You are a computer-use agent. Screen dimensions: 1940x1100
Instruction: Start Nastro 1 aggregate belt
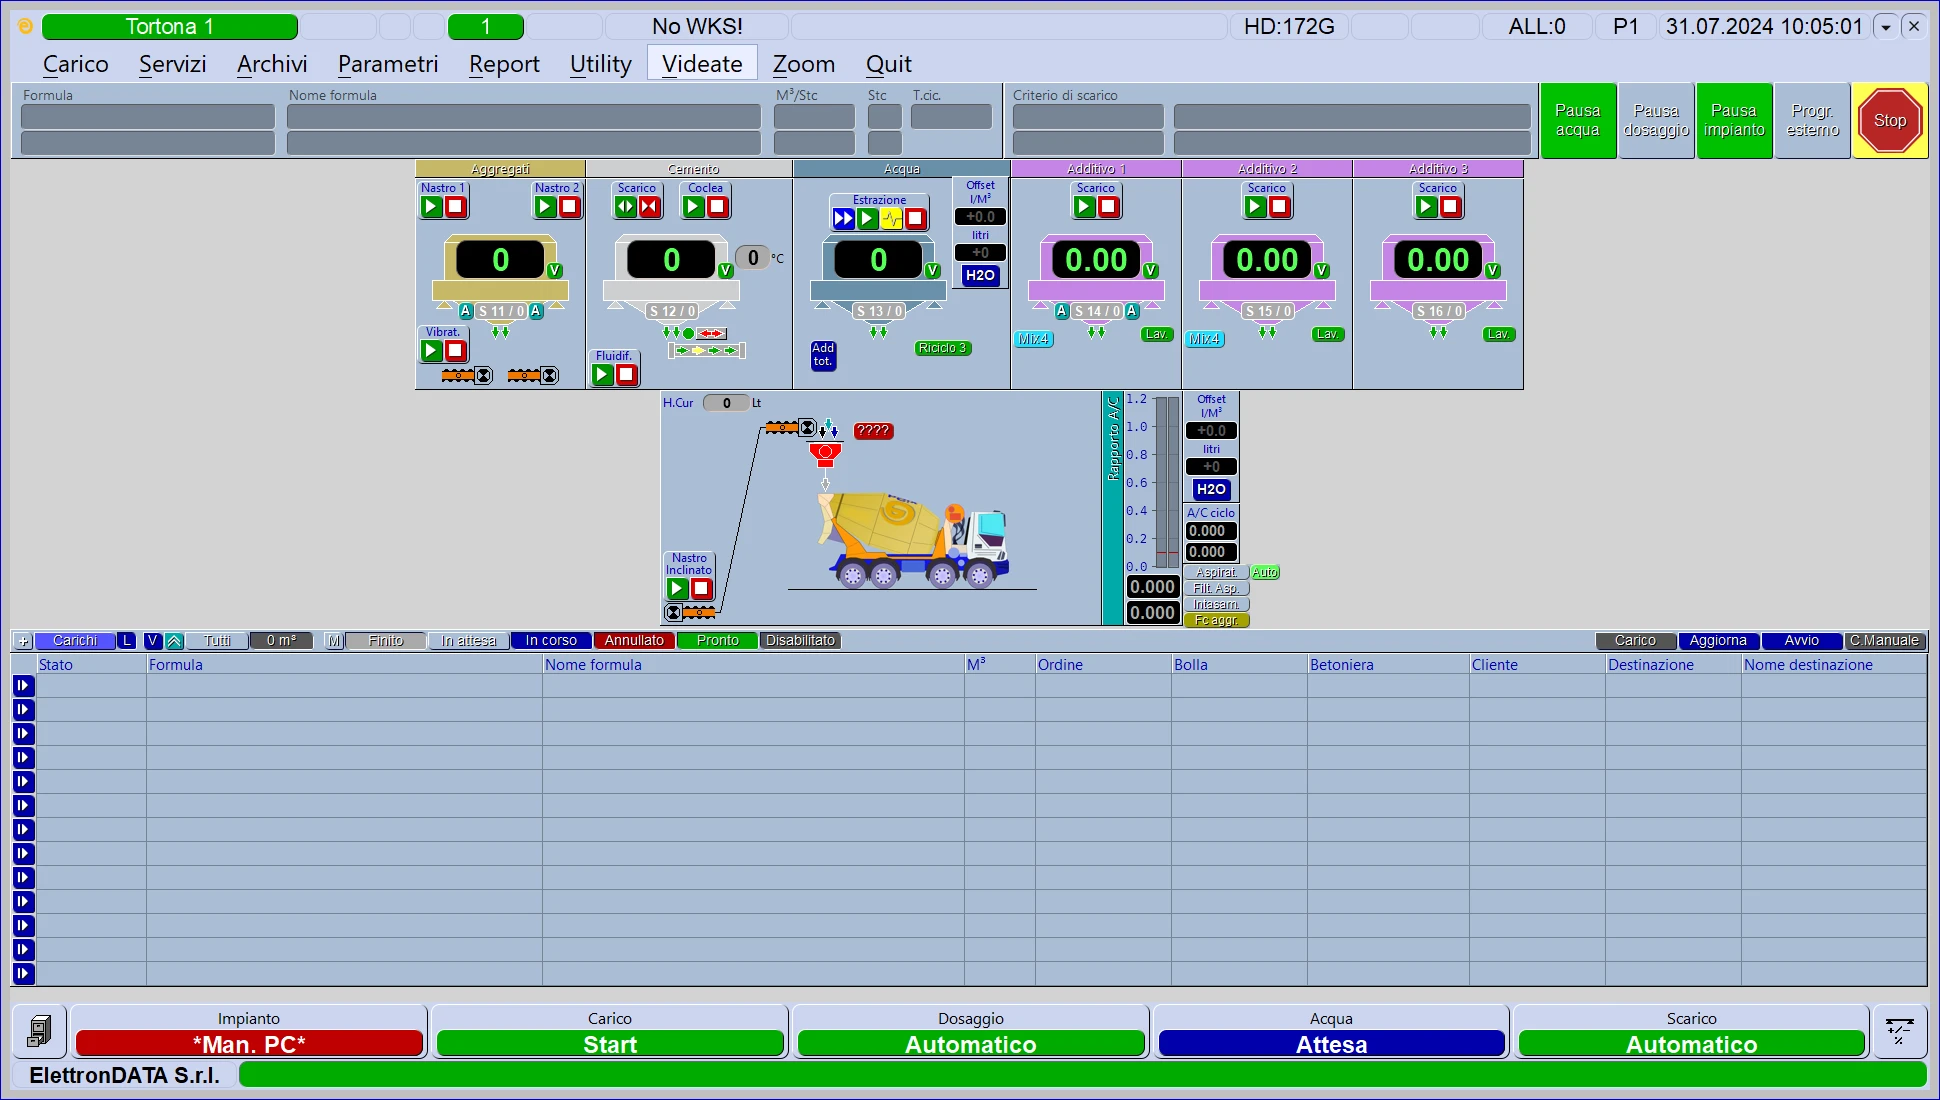[x=432, y=207]
